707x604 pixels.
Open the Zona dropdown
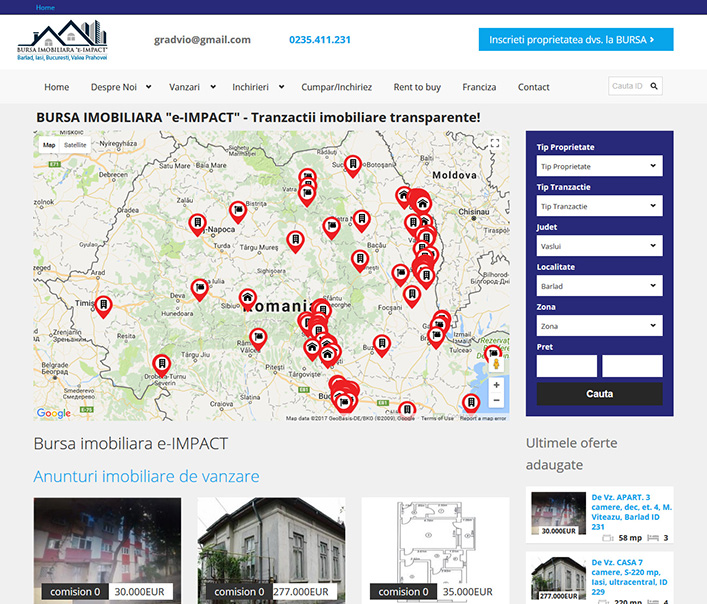599,325
